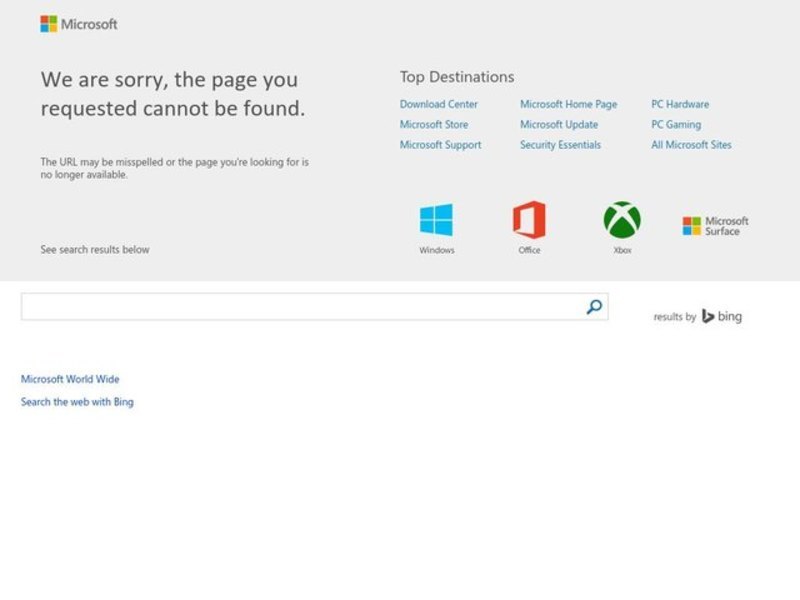Go to the Microsoft Store link
This screenshot has width=800, height=600.
point(434,125)
